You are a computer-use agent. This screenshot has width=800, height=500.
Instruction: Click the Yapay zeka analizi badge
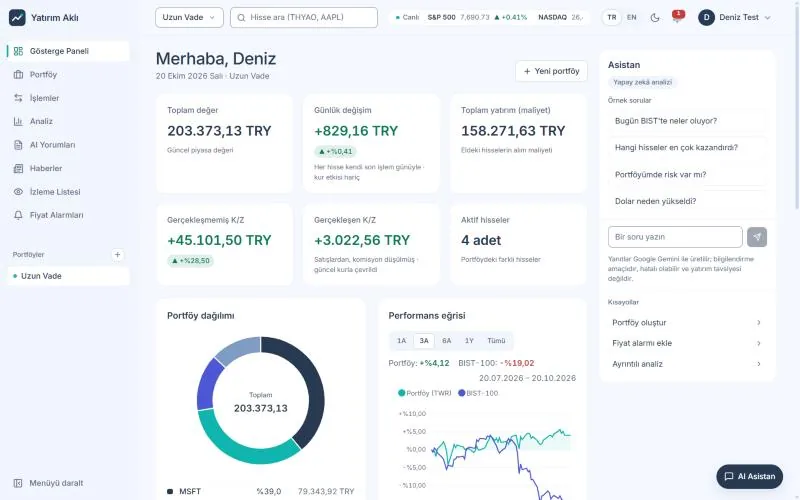point(642,82)
